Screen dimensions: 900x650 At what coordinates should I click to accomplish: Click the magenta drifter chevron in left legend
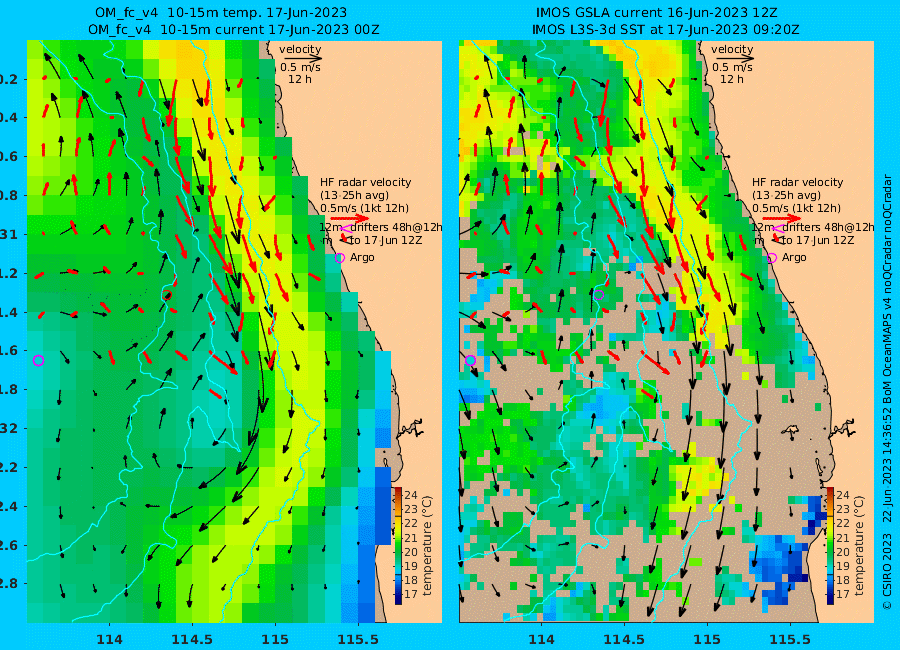pyautogui.click(x=346, y=229)
